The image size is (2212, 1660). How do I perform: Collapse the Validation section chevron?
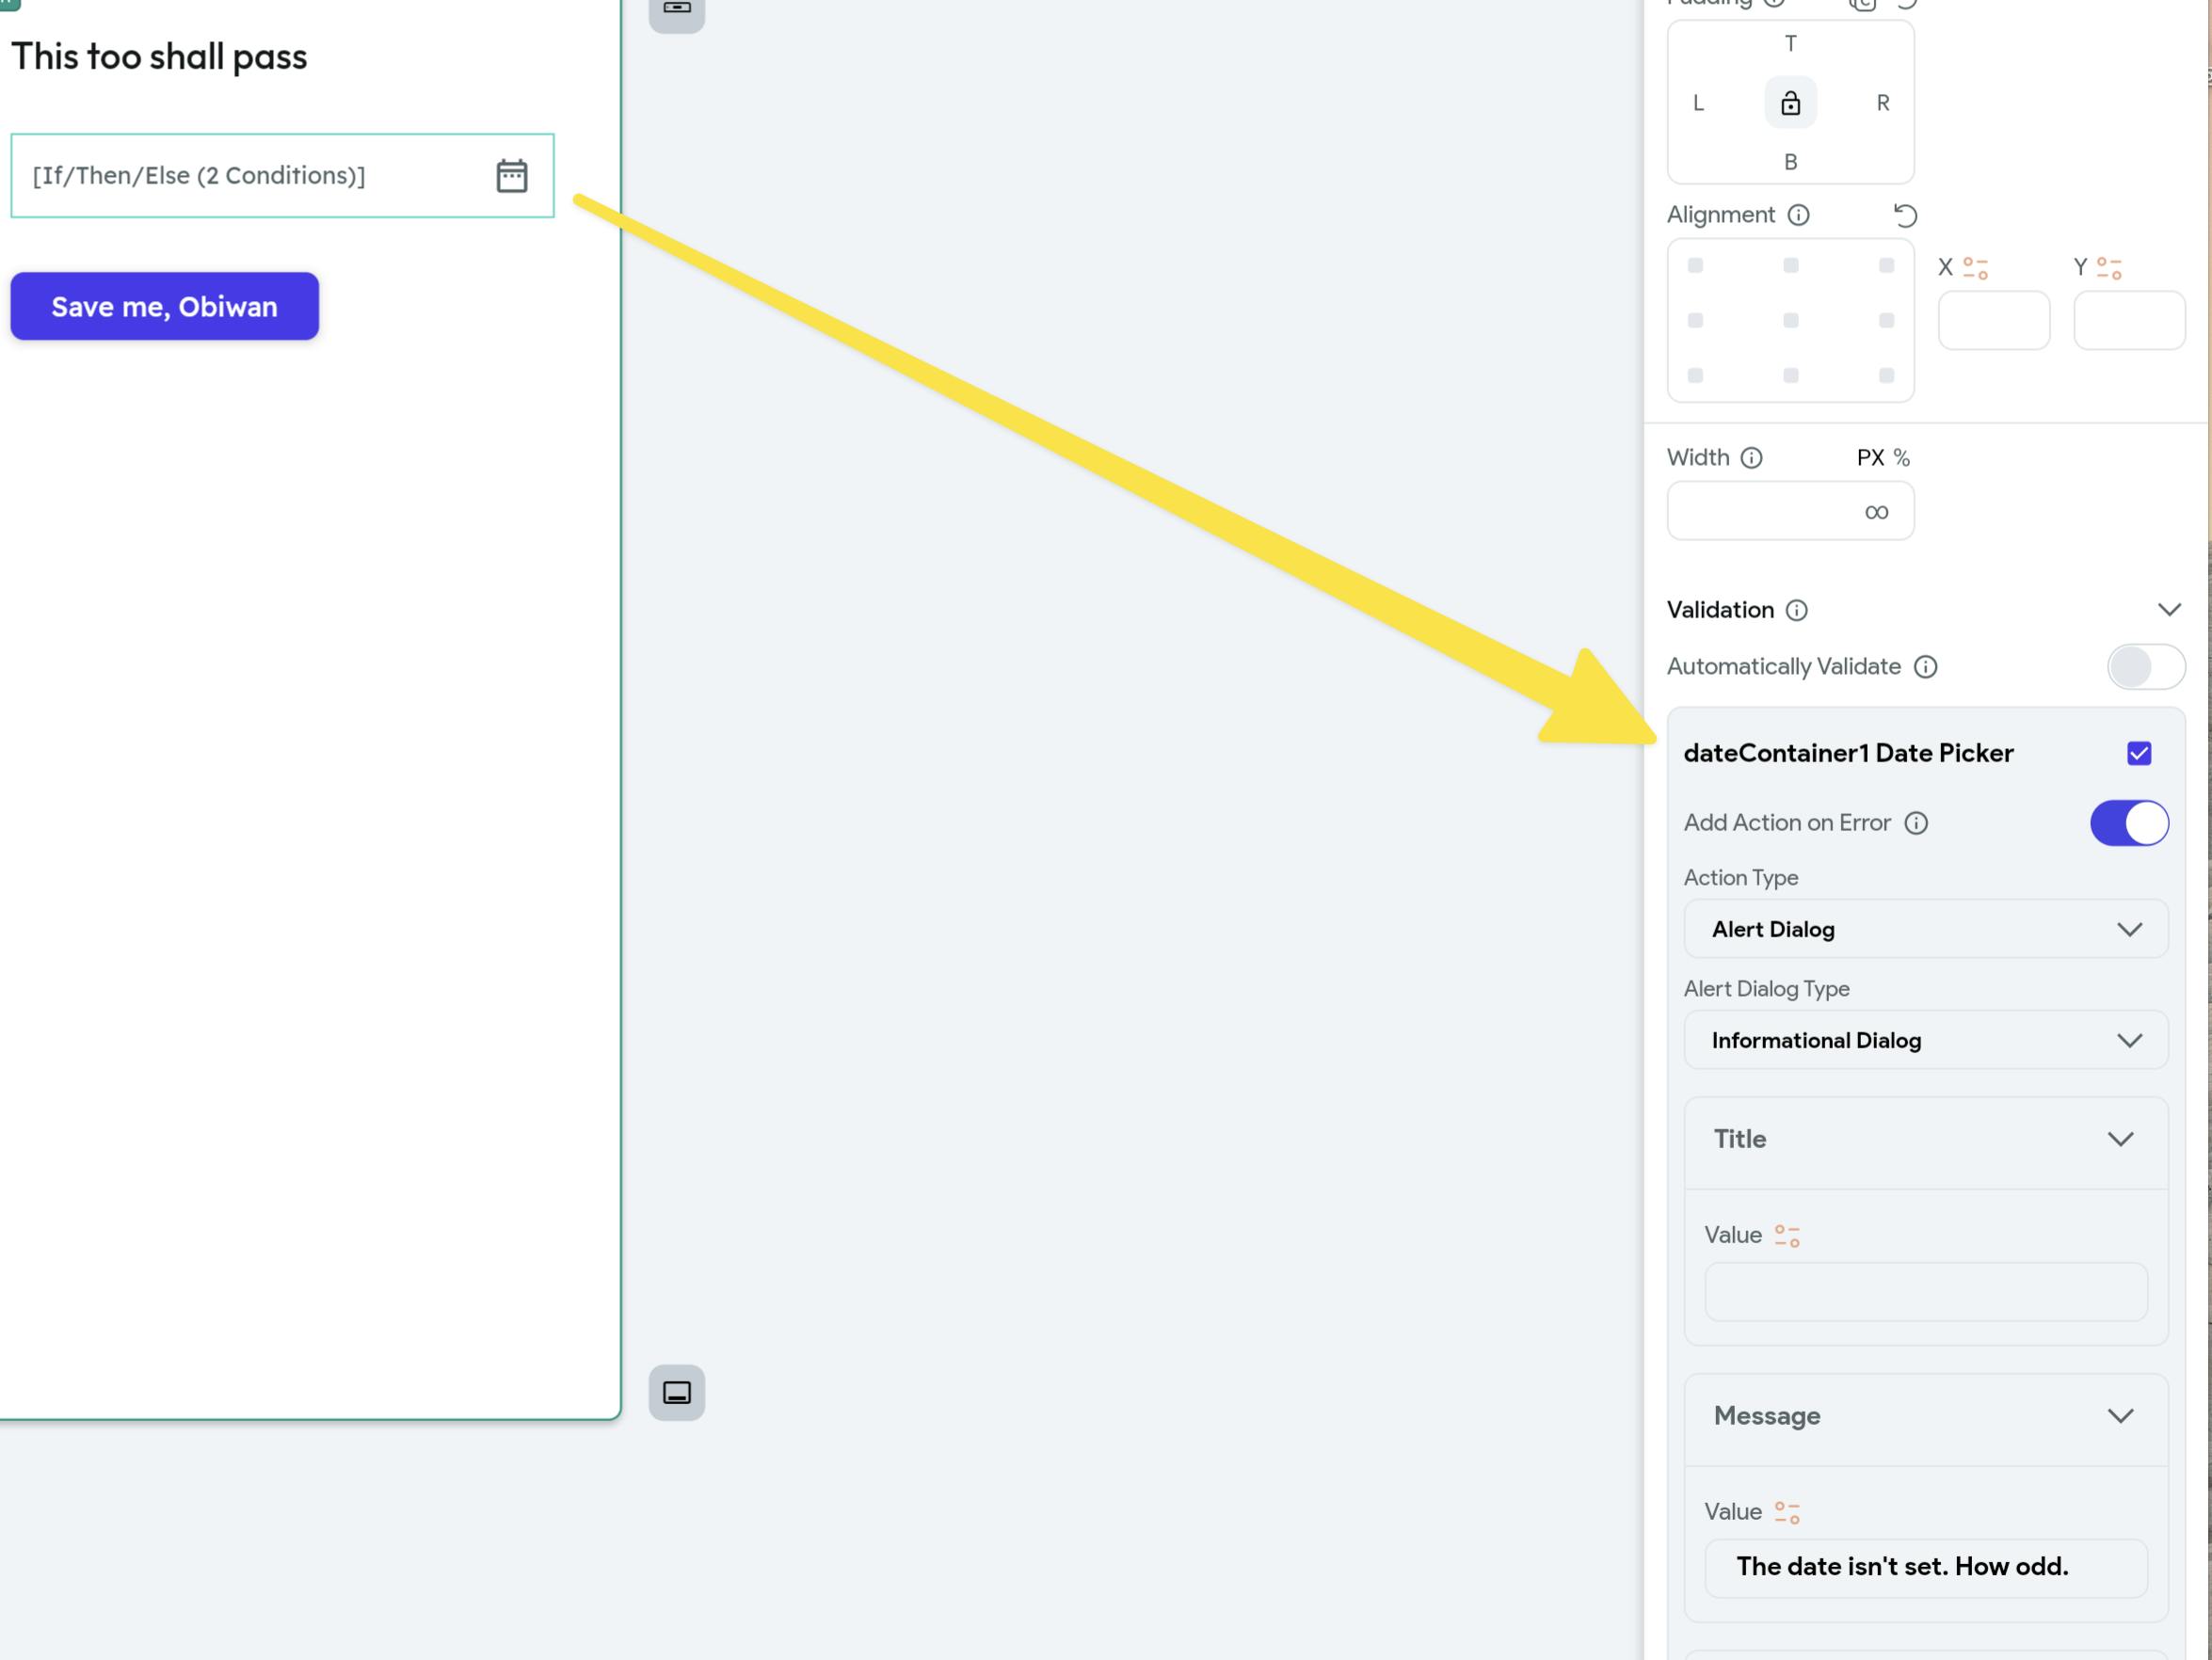2169,610
